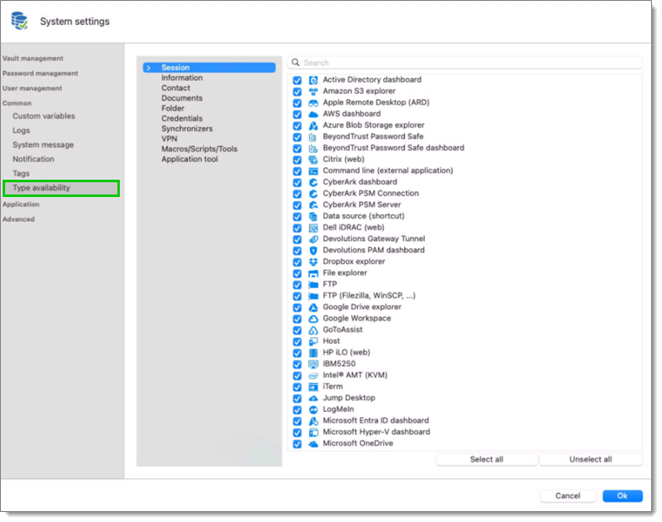Click the Jump Desktop icon

click(313, 398)
